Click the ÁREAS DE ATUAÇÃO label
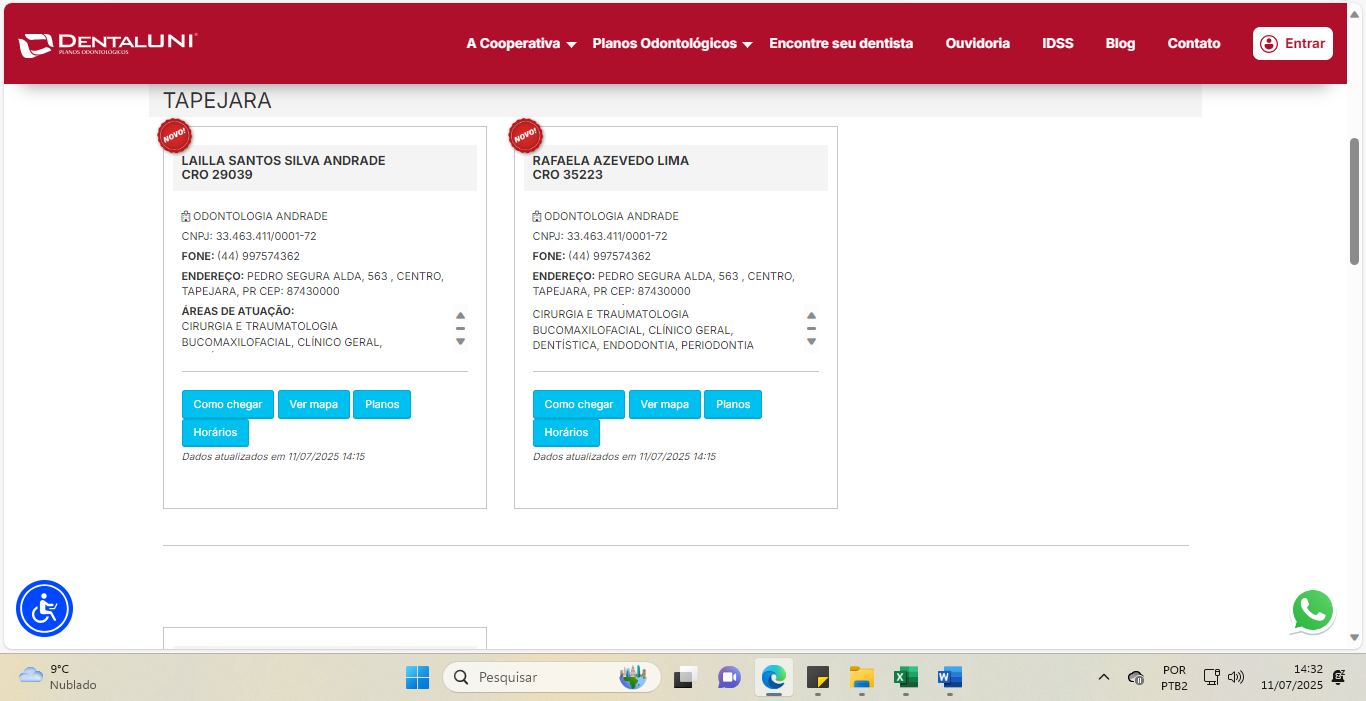Screen dimensions: 1366x701 coord(238,311)
